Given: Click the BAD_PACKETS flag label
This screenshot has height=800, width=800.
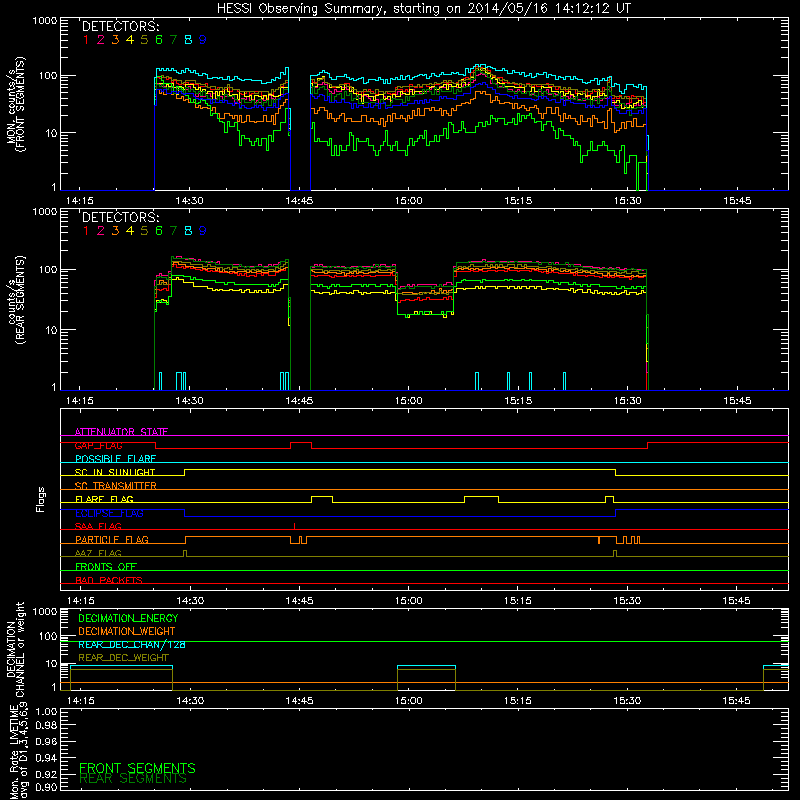Looking at the screenshot, I should click(x=109, y=580).
